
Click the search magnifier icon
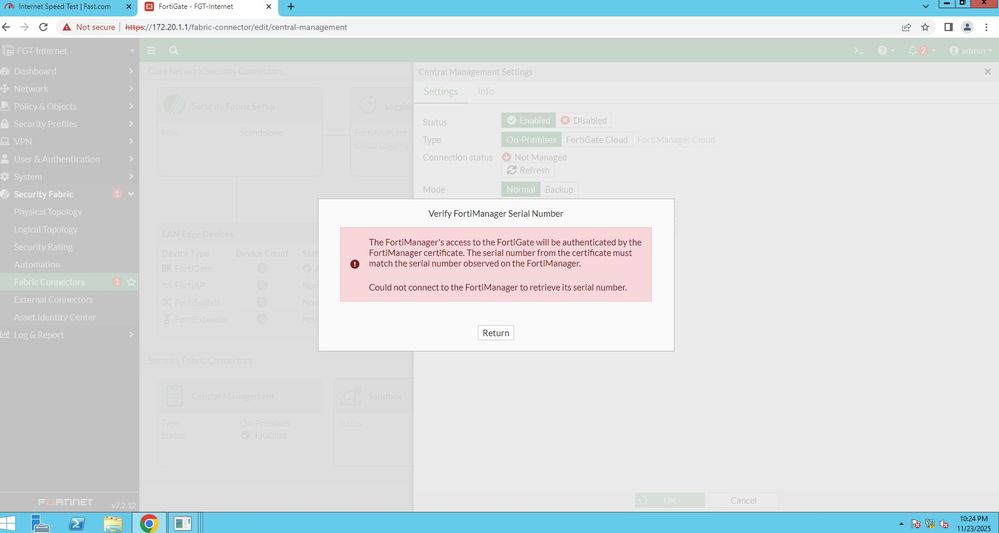point(173,50)
